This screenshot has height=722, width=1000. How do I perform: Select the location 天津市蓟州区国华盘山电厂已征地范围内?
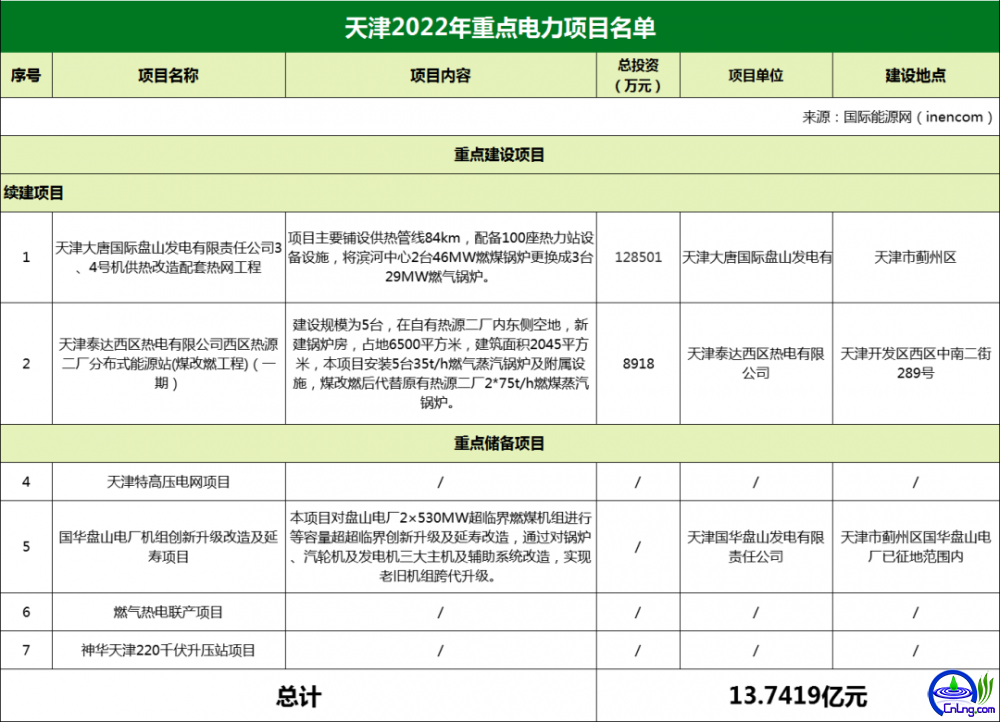[x=915, y=547]
